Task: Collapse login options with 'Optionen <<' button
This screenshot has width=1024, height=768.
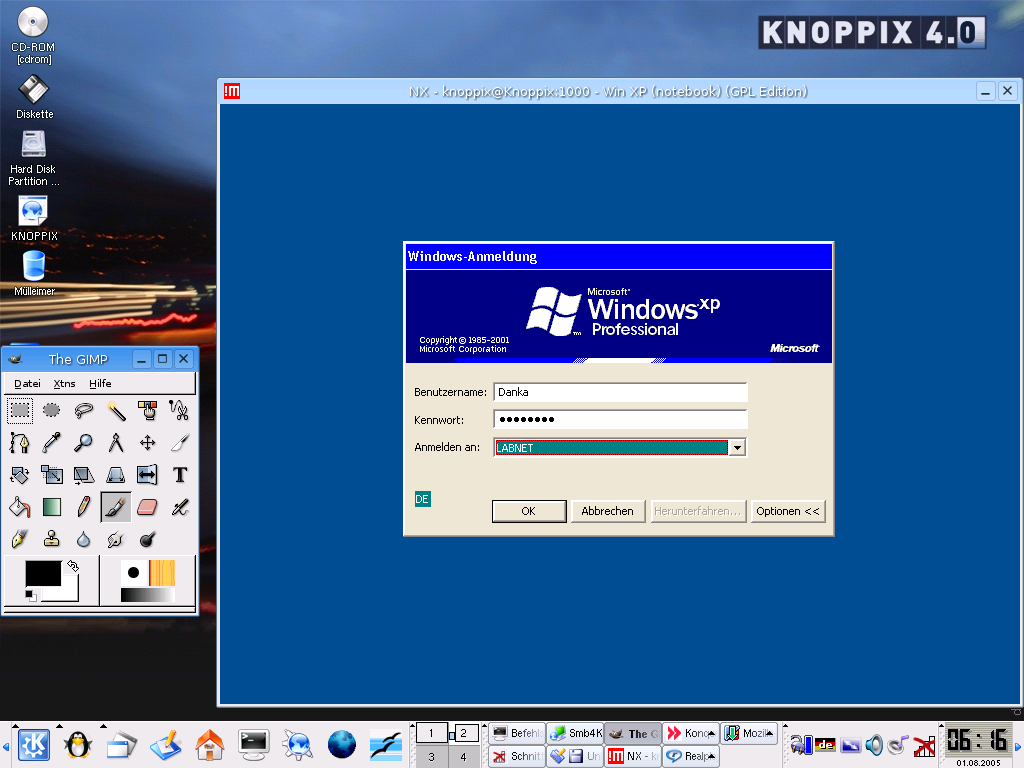Action: [x=788, y=511]
